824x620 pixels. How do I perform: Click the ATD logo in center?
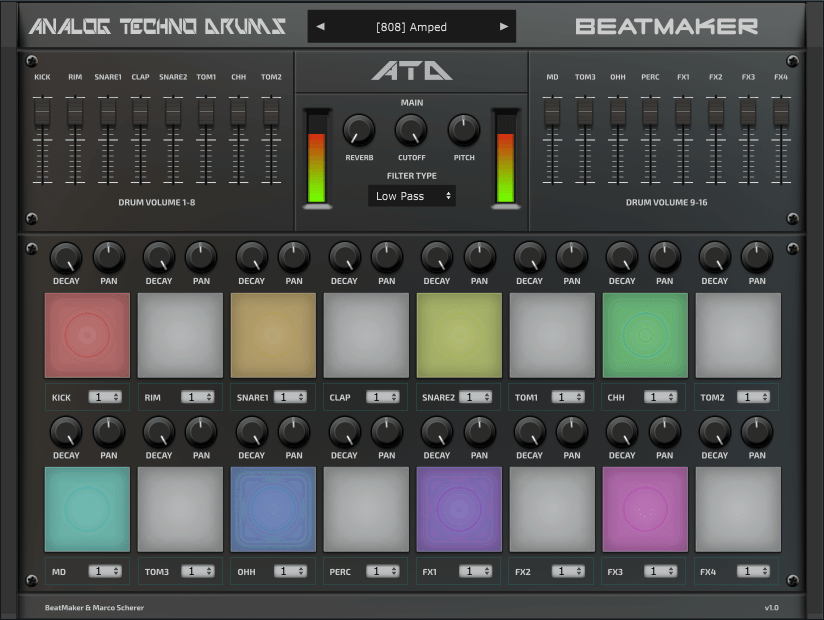pyautogui.click(x=411, y=71)
